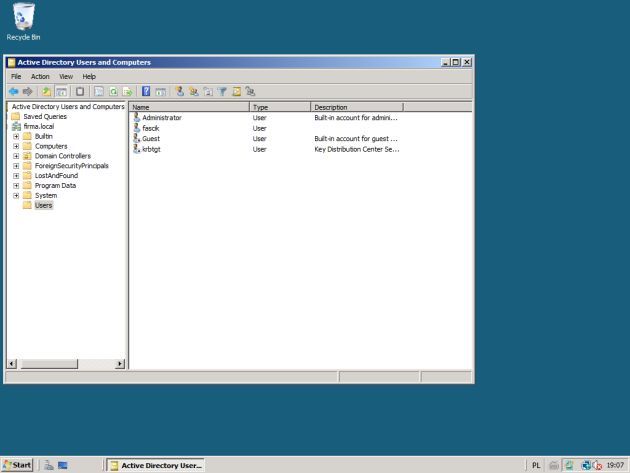Click the firma.local domain icon in the tree
The image size is (630, 473).
tap(16, 126)
